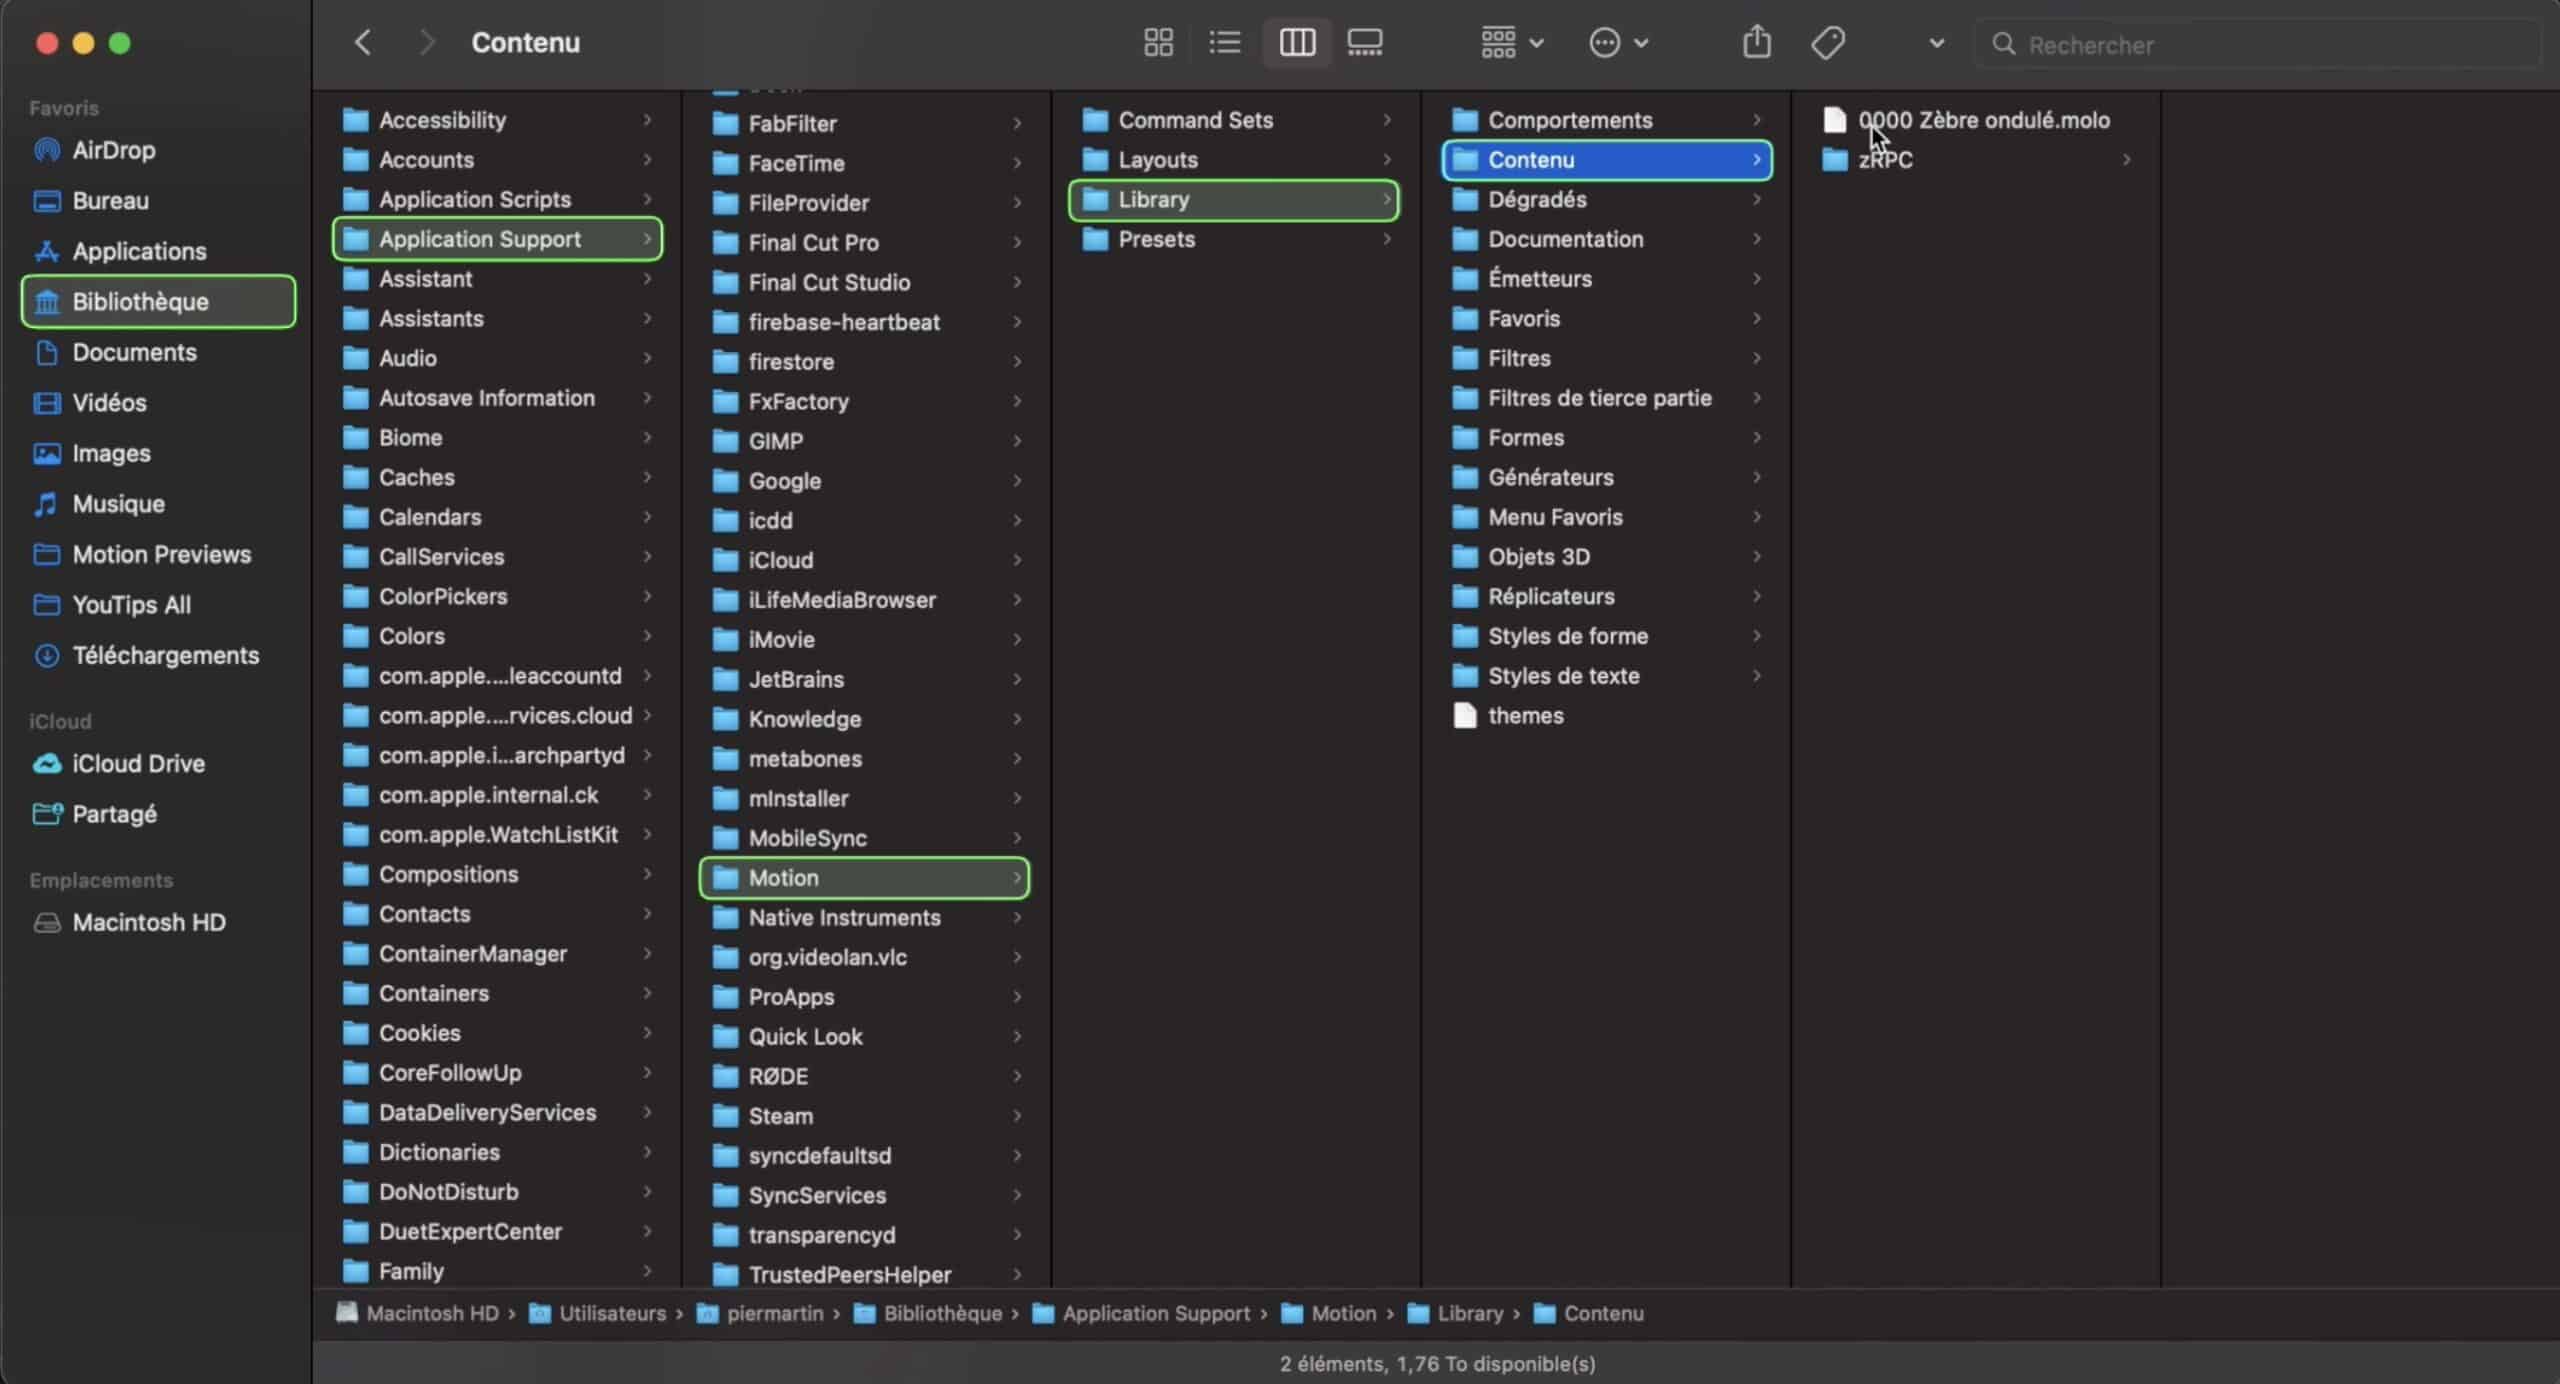2560x1384 pixels.
Task: Select the Library folder
Action: click(1234, 199)
